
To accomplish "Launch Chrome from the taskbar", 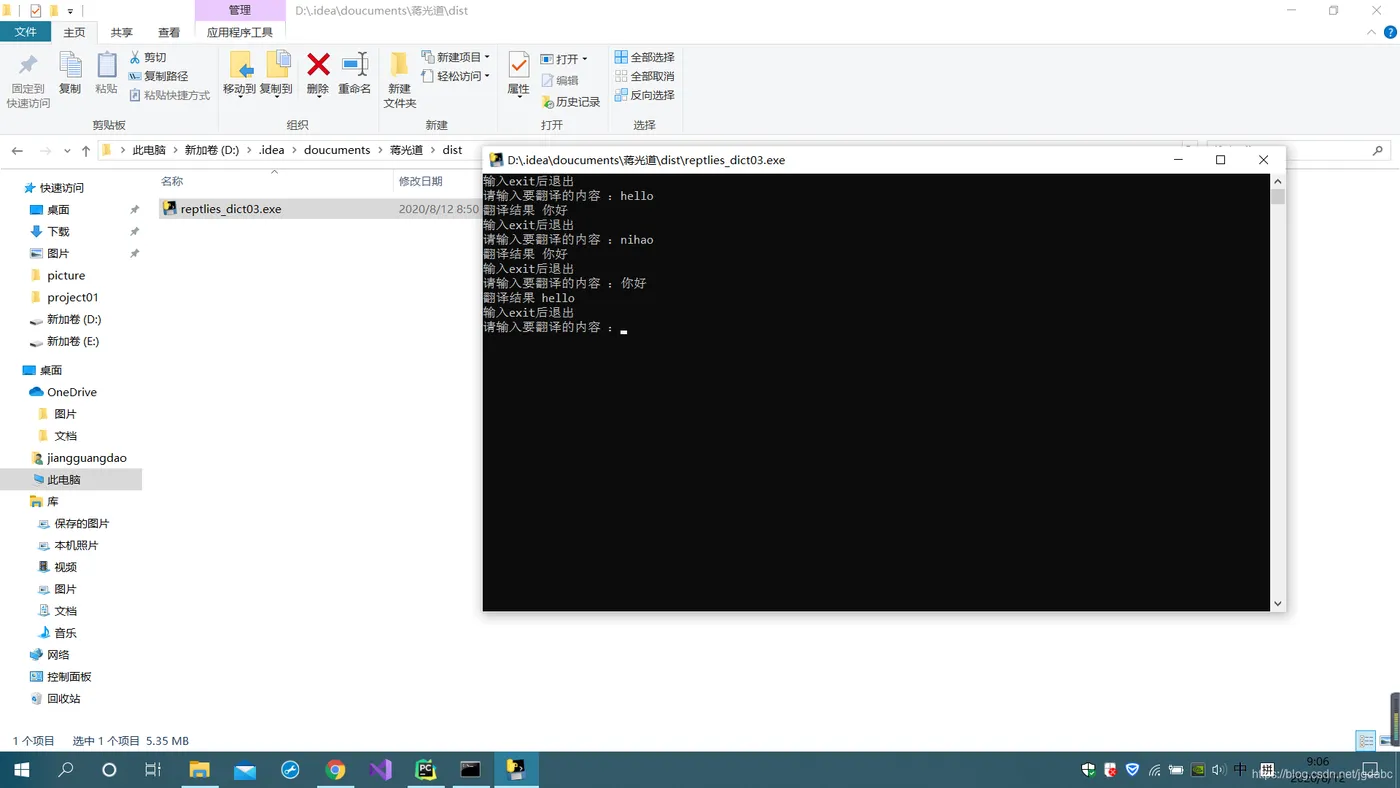I will tap(334, 769).
